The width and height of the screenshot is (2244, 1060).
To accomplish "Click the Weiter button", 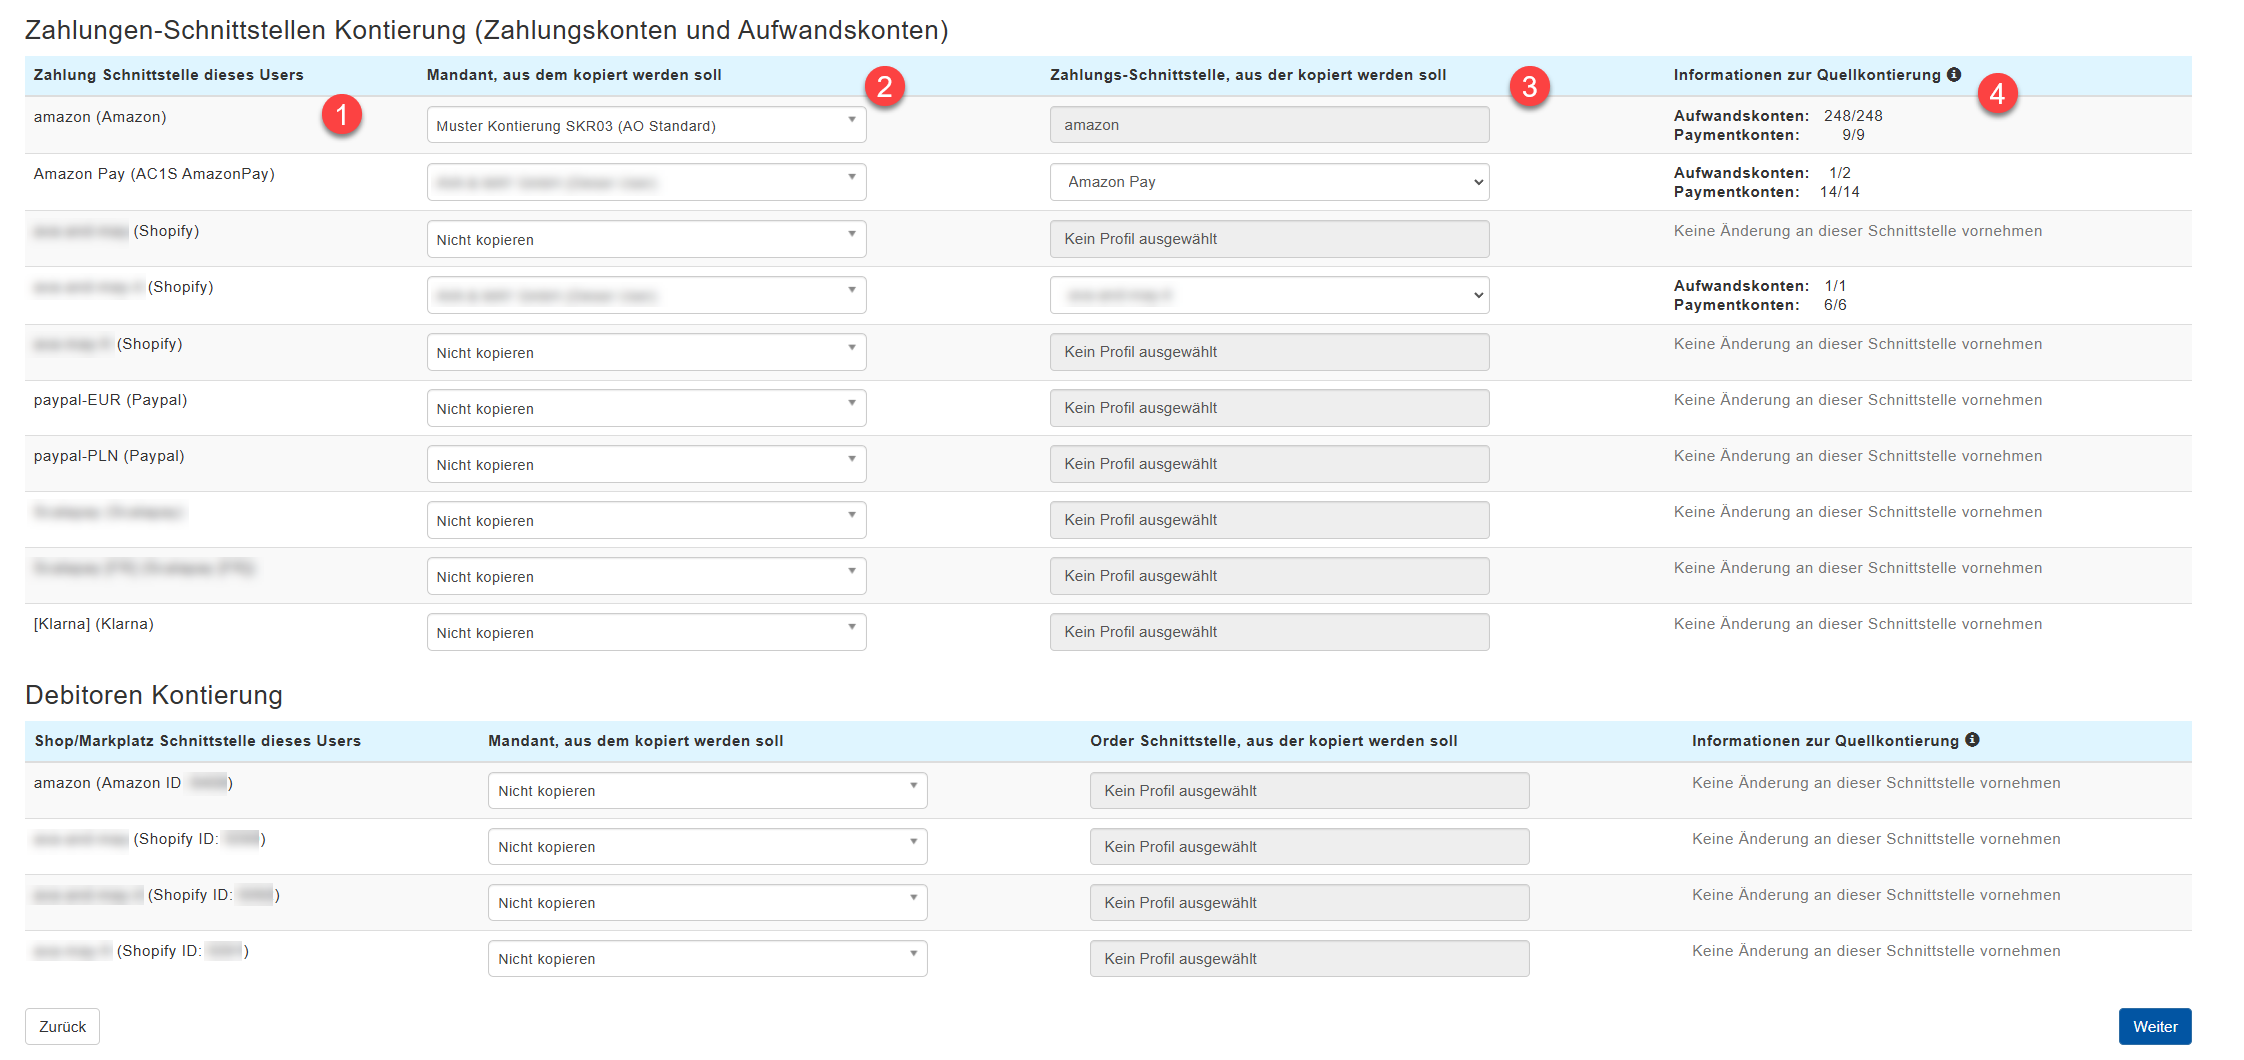I will 2154,1027.
